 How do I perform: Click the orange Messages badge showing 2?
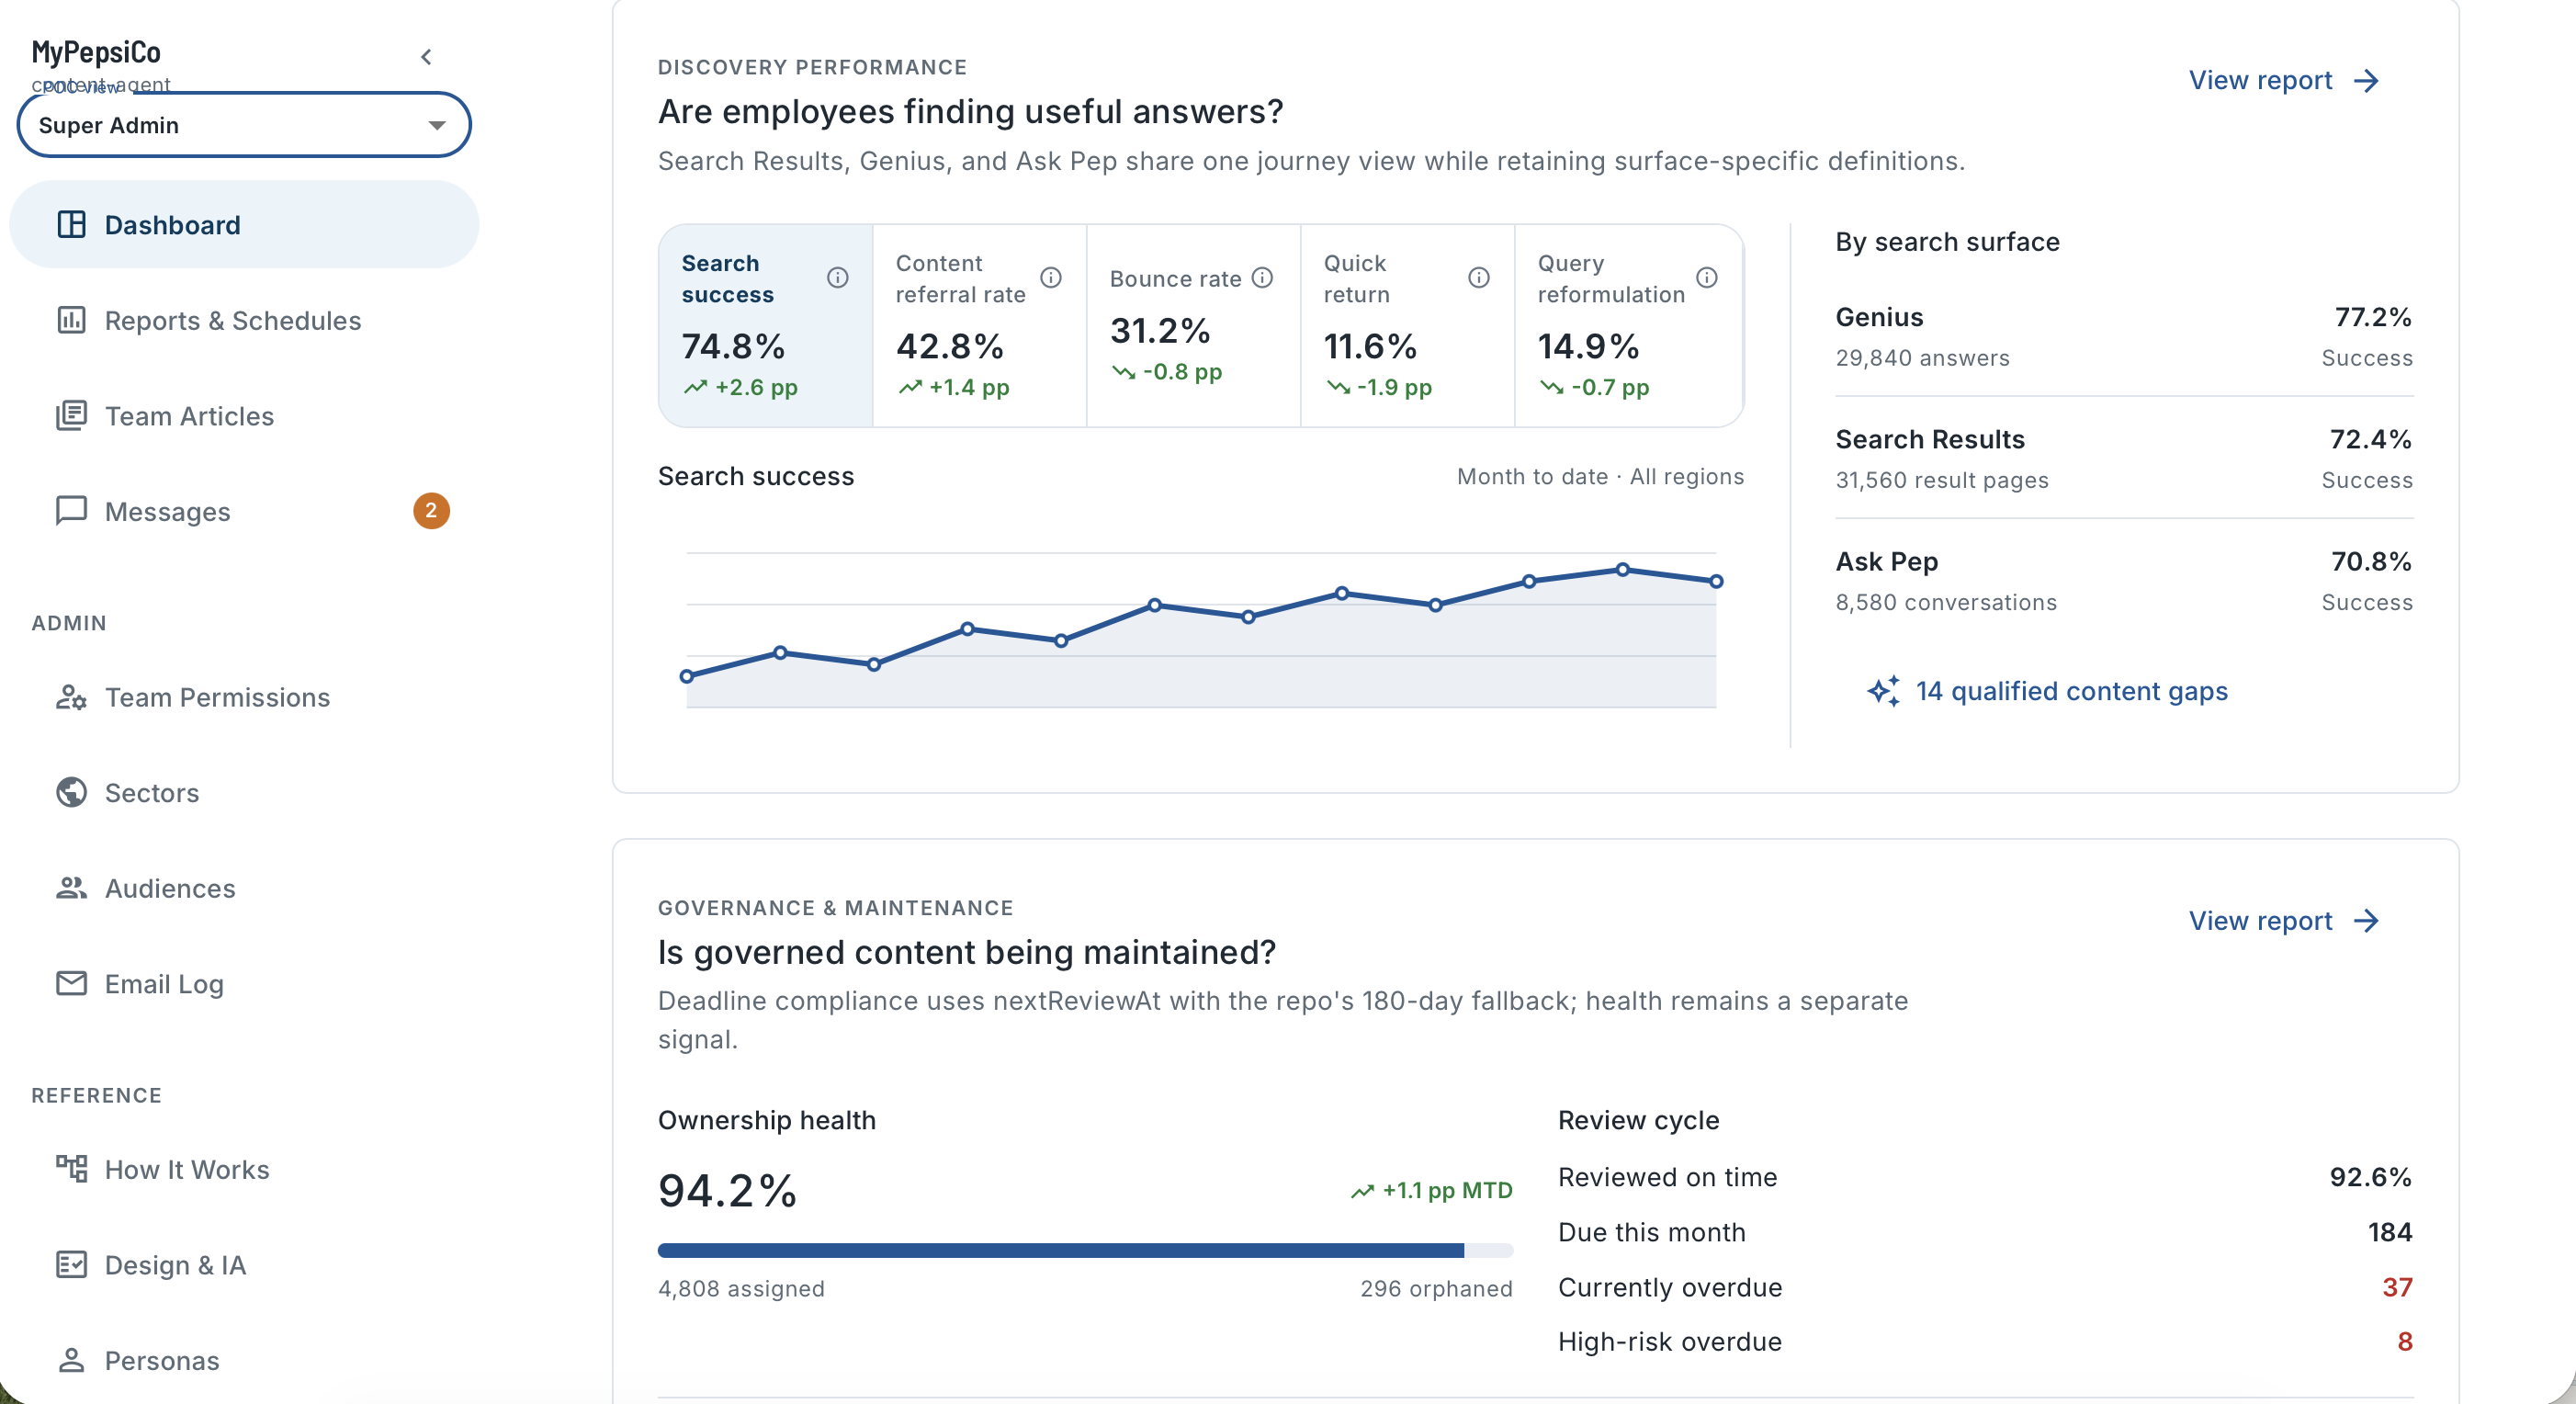[431, 510]
